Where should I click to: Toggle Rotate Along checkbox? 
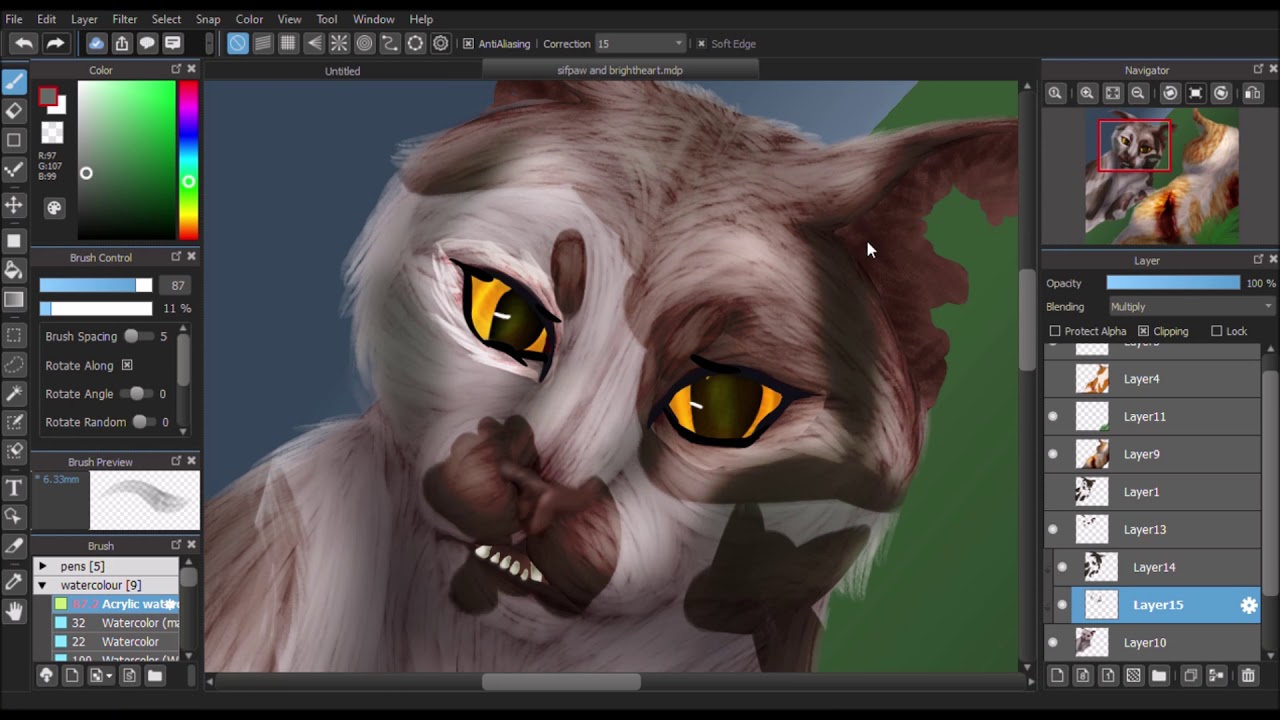click(x=127, y=365)
